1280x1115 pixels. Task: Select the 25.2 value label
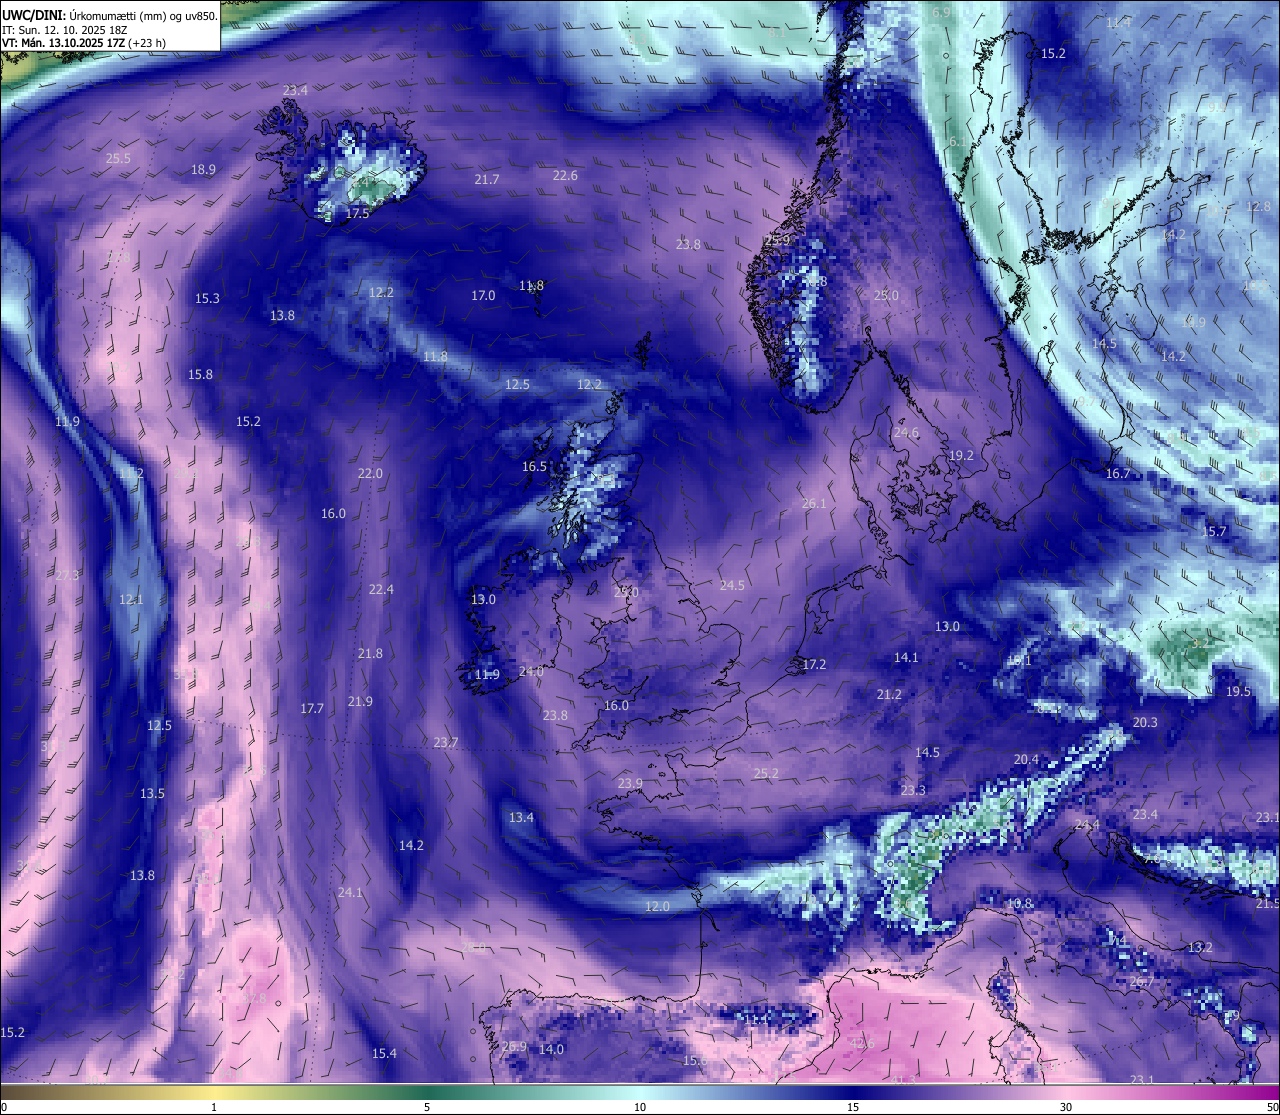click(x=766, y=774)
